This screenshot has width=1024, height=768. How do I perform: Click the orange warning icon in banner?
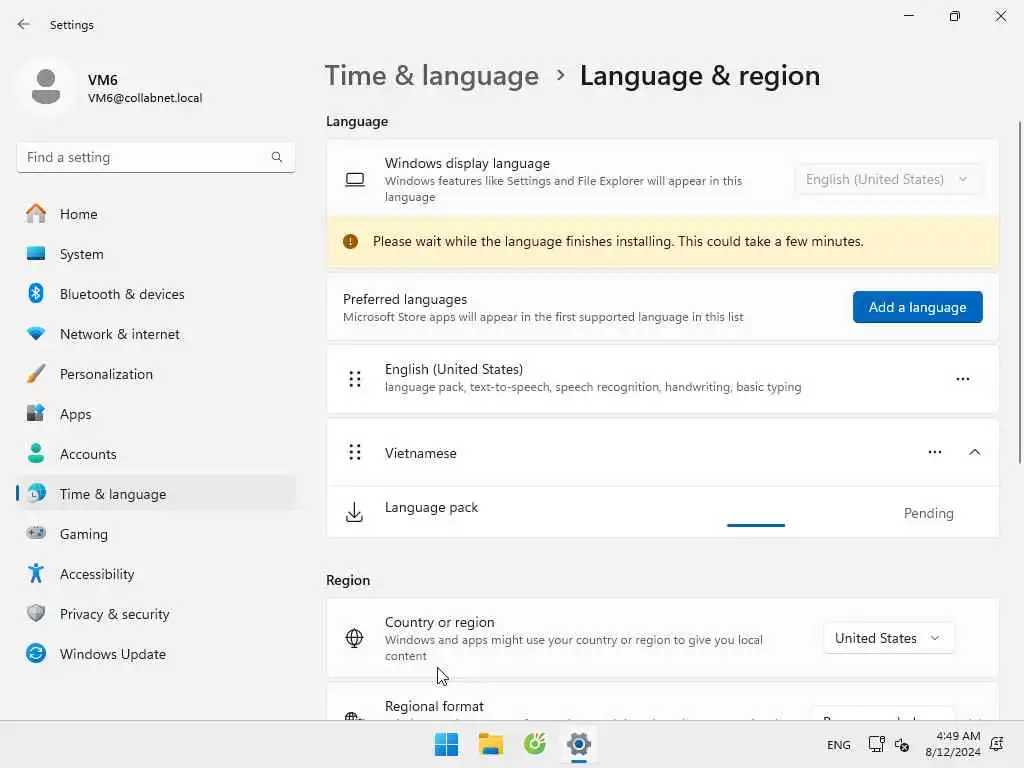pyautogui.click(x=350, y=242)
